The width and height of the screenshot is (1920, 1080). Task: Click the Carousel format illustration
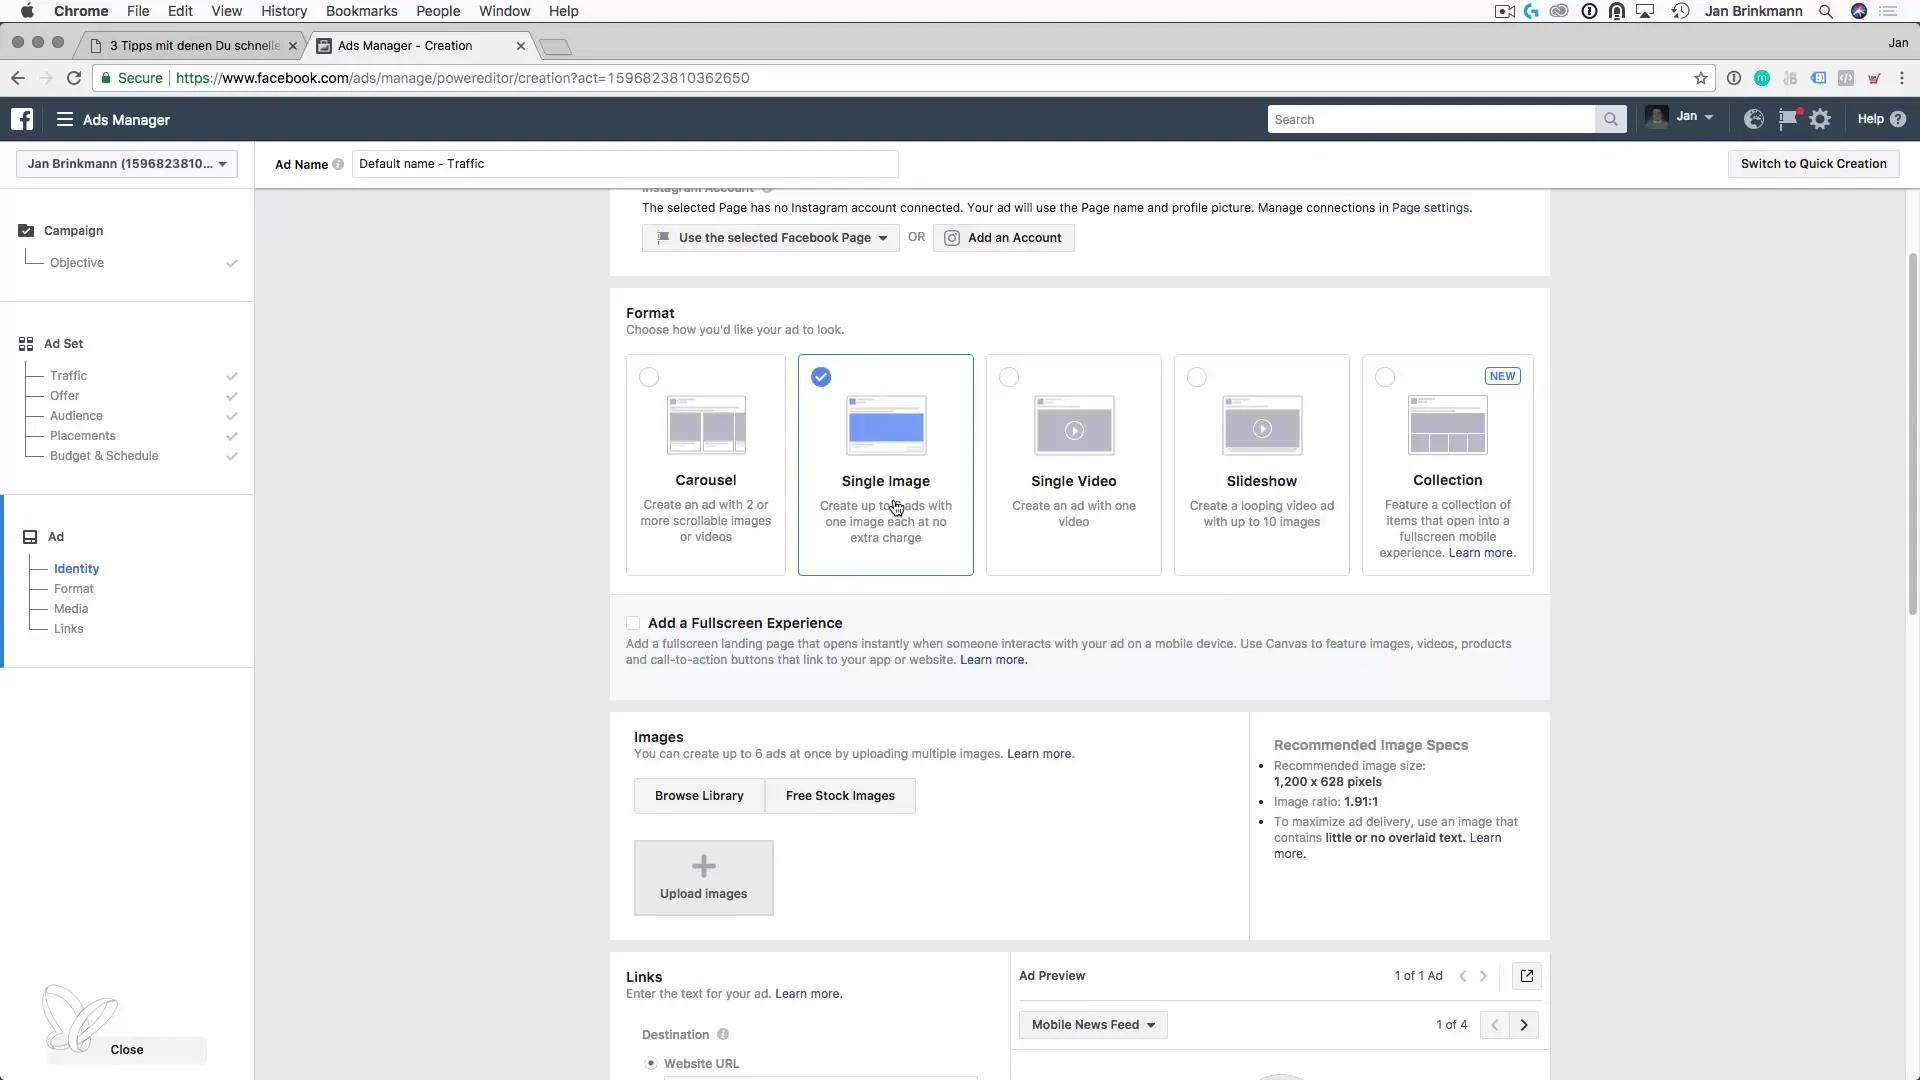pyautogui.click(x=706, y=425)
